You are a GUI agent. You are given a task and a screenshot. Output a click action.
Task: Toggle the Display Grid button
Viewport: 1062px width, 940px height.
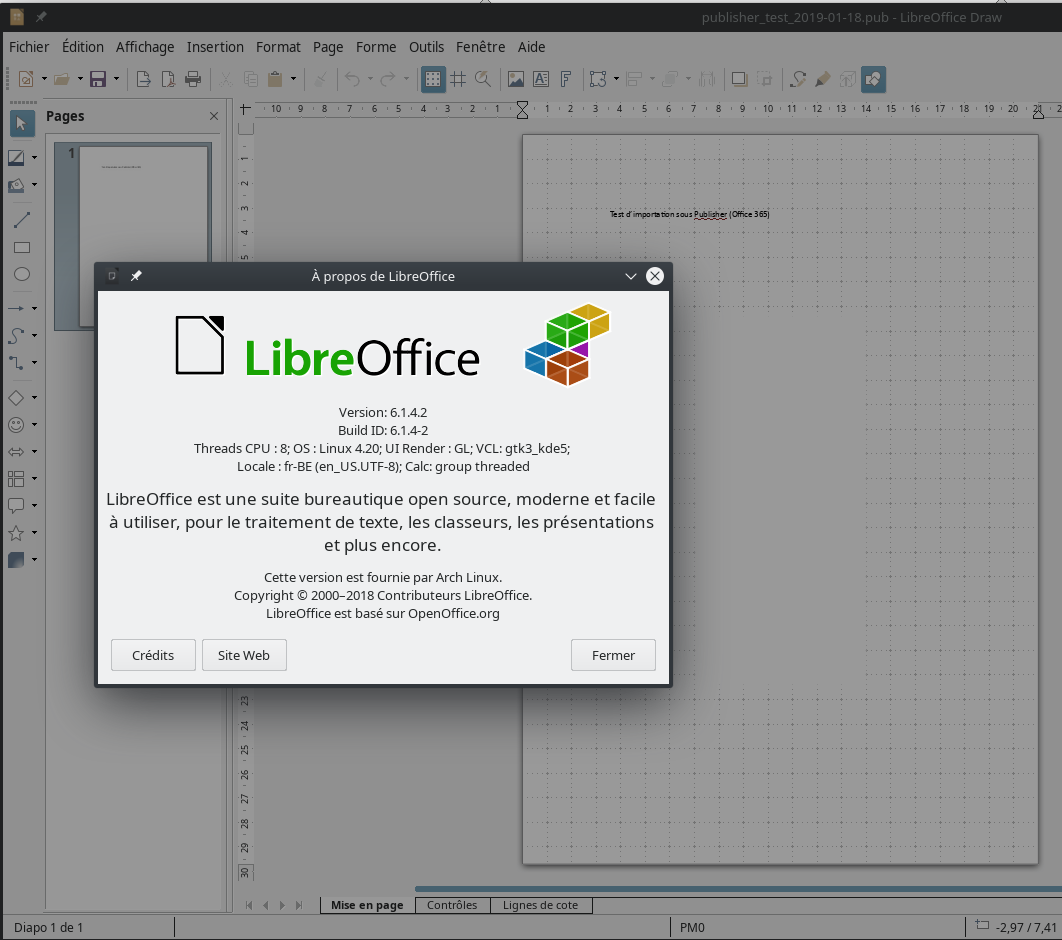pos(433,79)
